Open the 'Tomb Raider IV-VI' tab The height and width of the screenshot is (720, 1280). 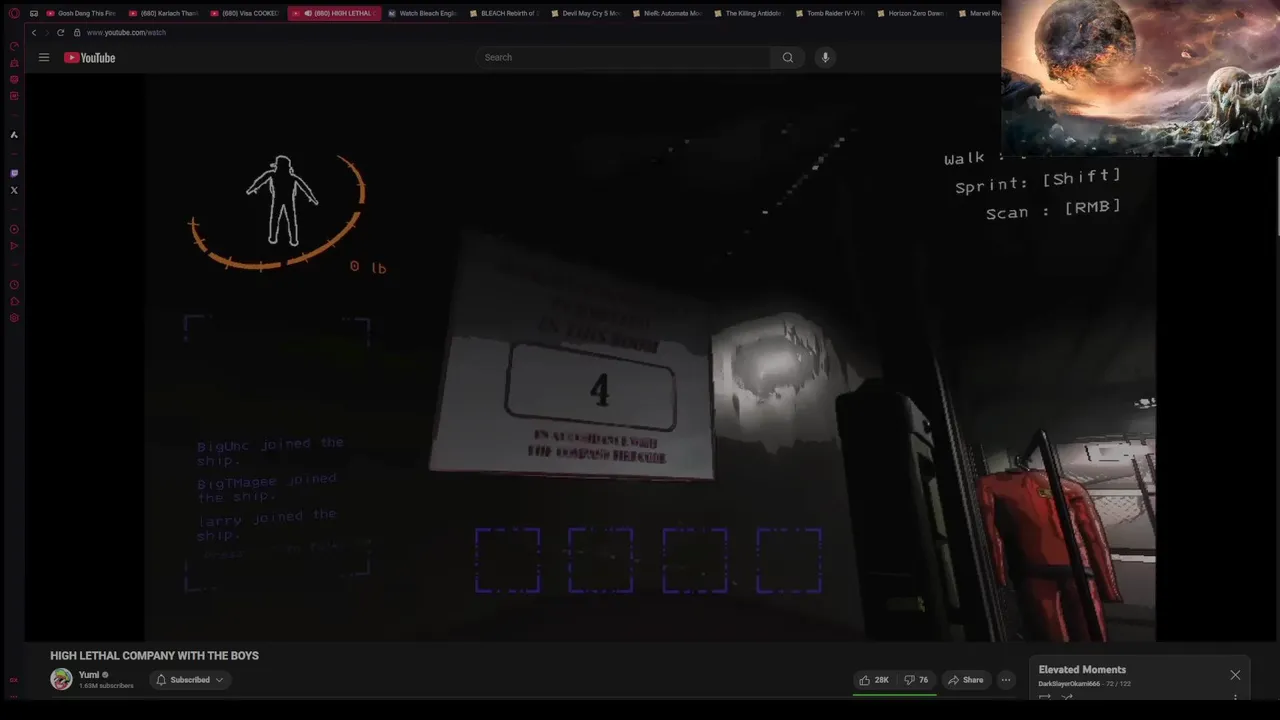831,13
